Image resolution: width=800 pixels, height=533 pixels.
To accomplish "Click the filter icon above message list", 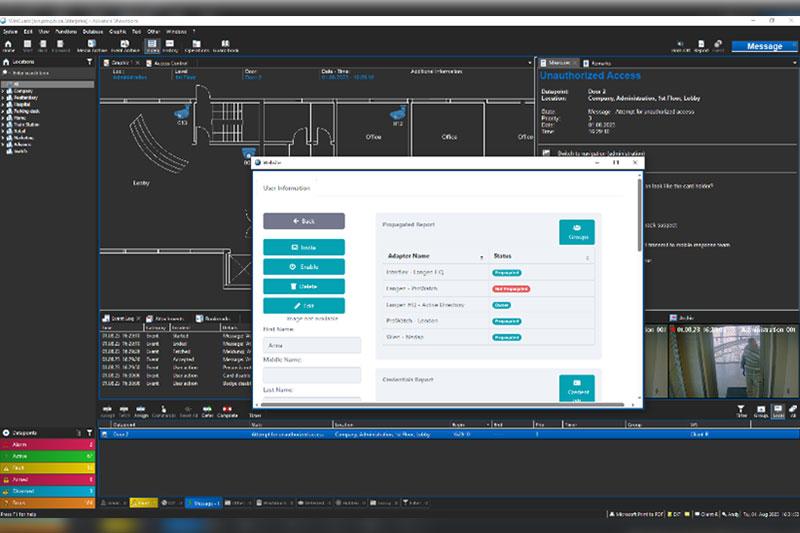I will click(742, 409).
